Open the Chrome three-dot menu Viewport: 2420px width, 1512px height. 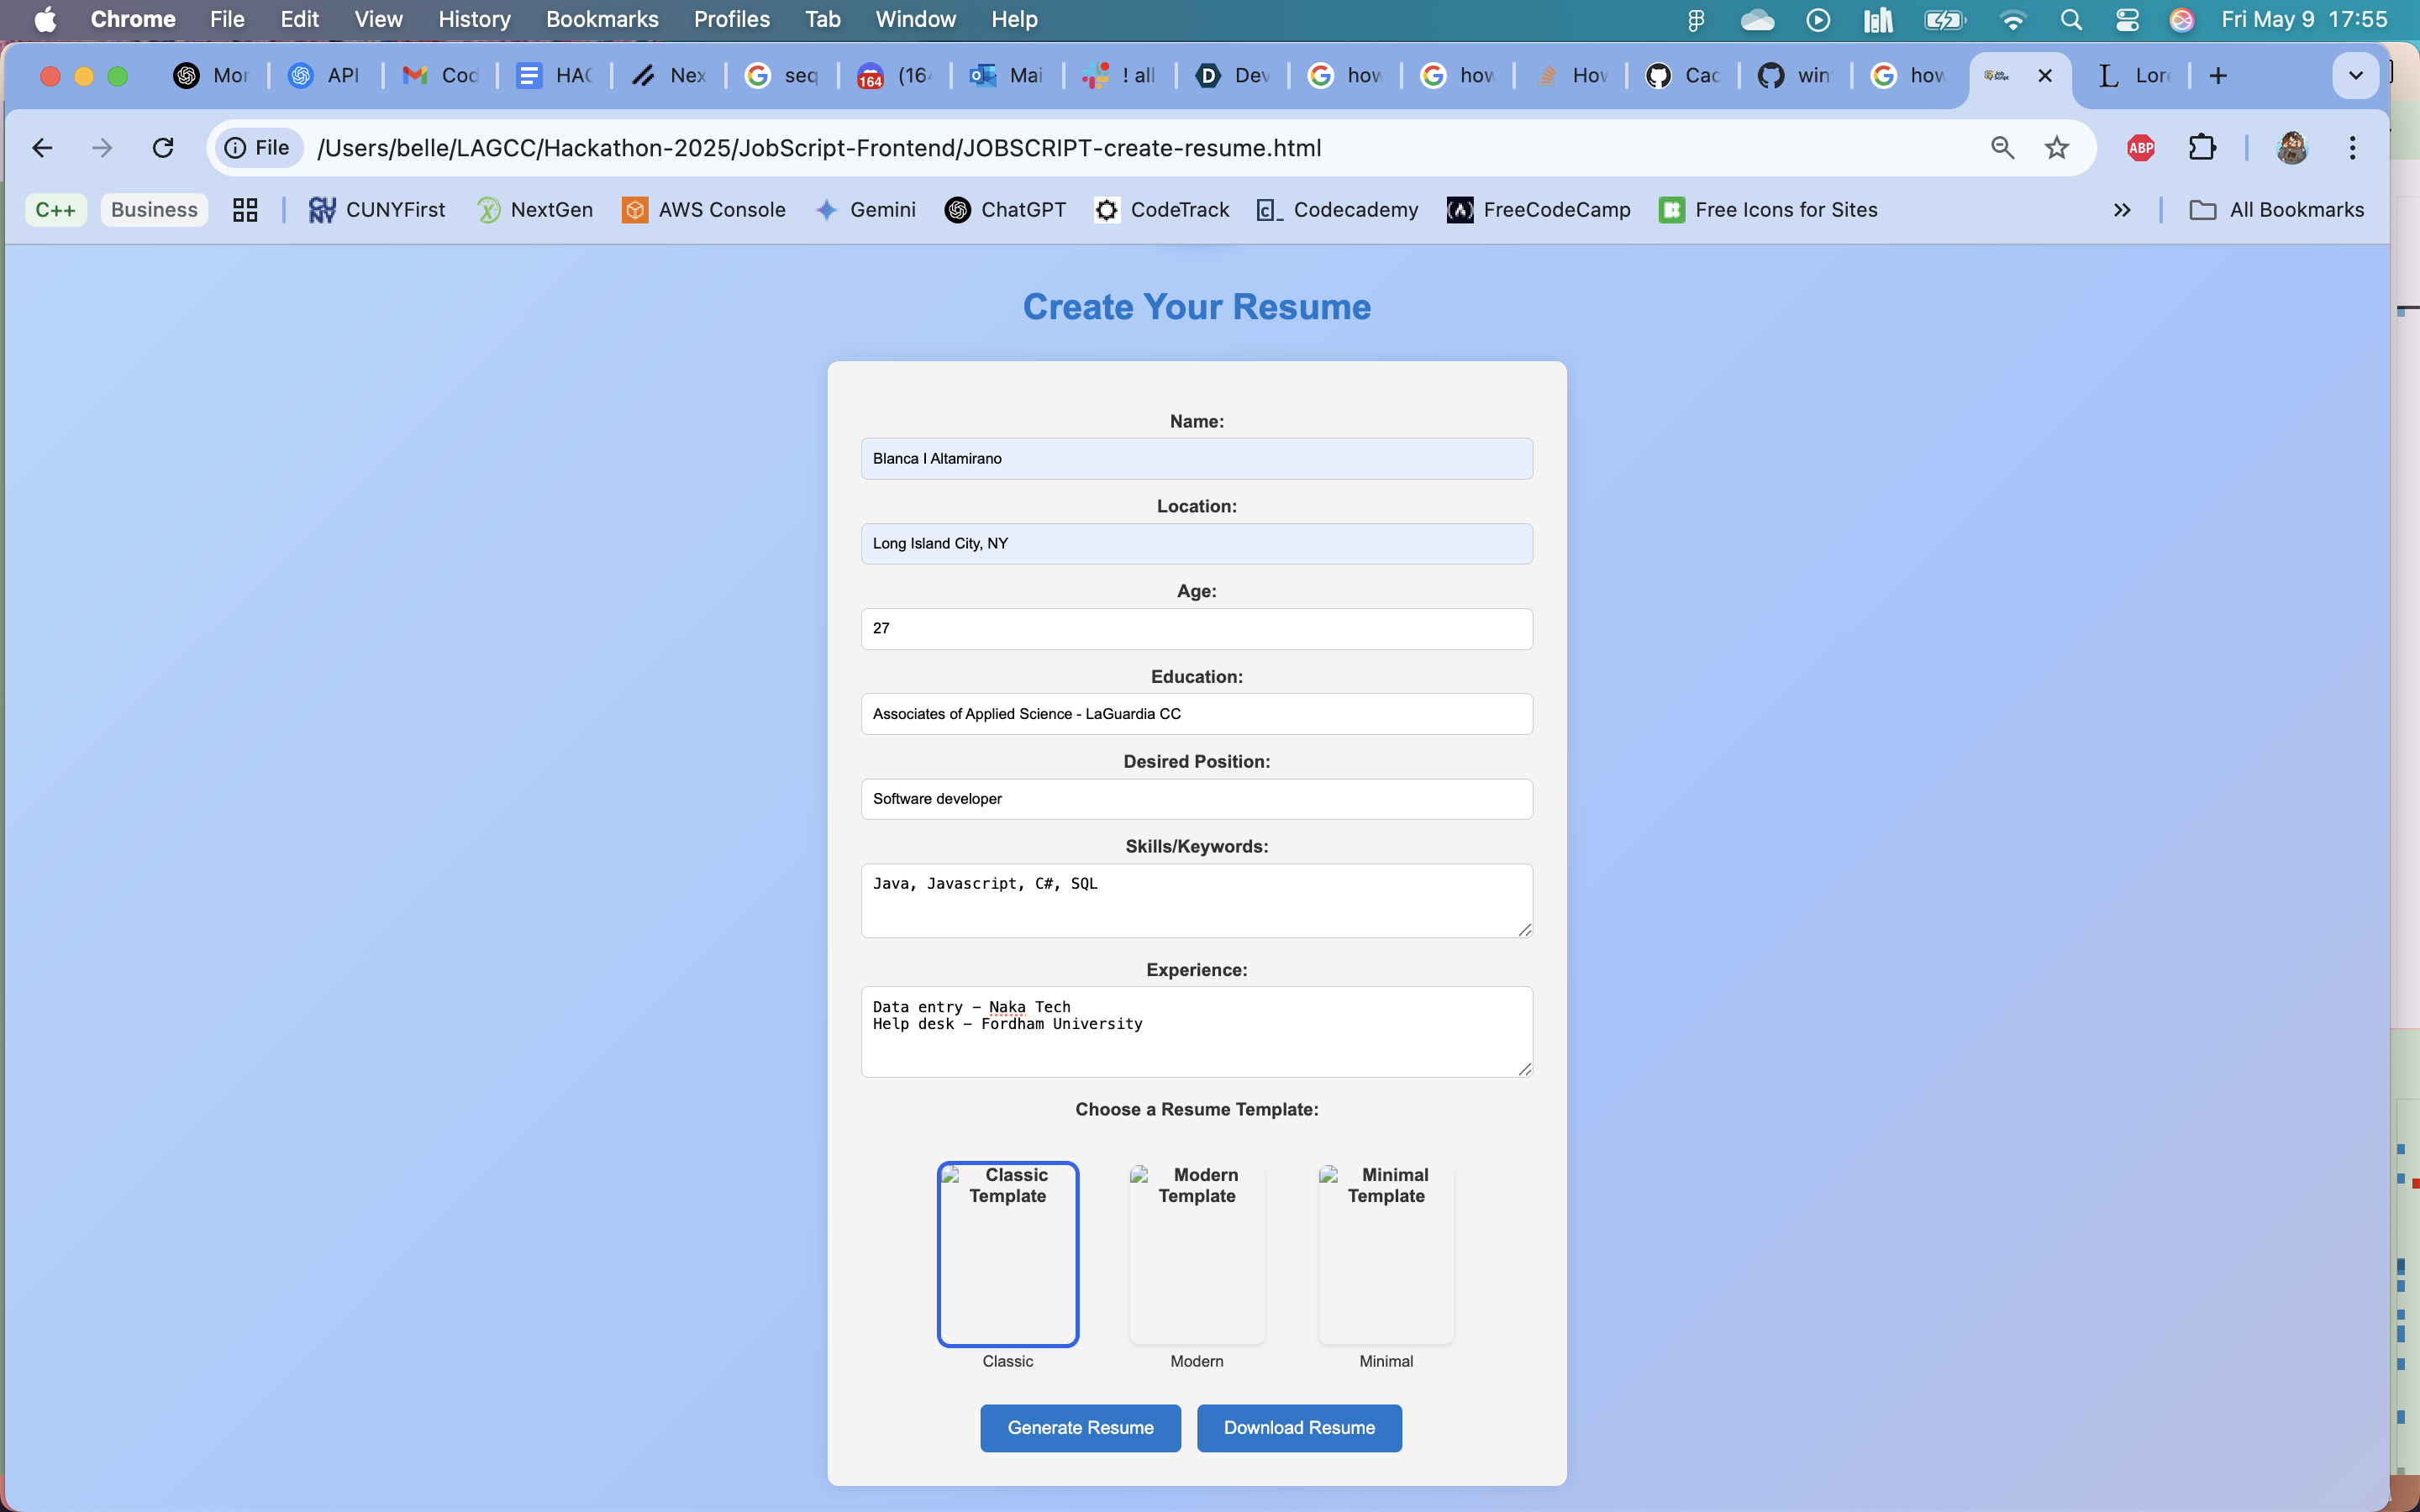pos(2352,148)
